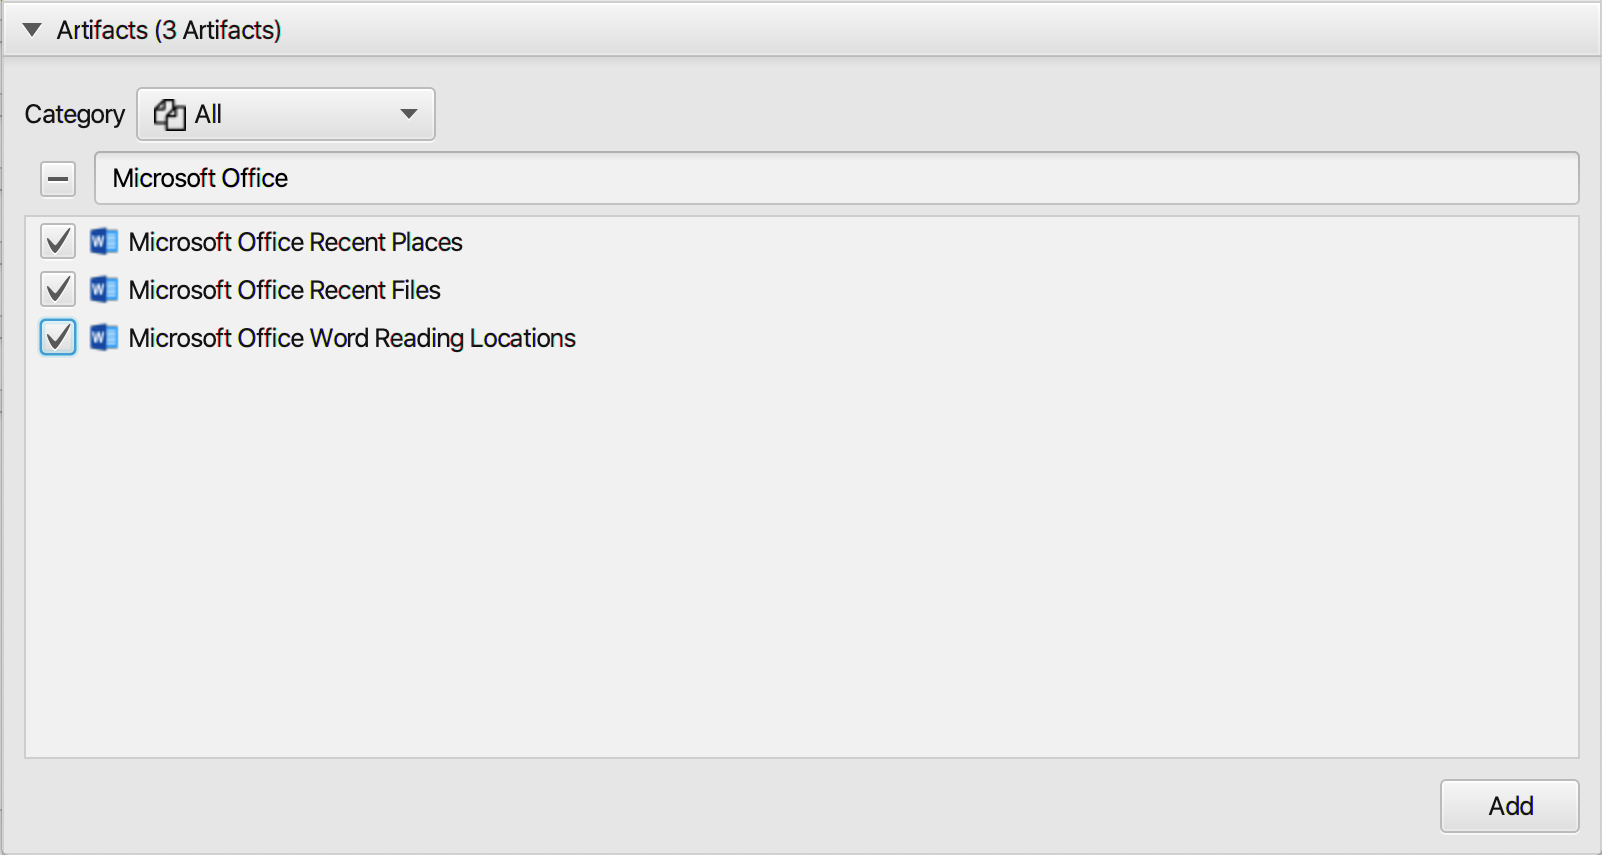Image resolution: width=1602 pixels, height=855 pixels.
Task: Open the Category dropdown showing All
Action: point(286,114)
